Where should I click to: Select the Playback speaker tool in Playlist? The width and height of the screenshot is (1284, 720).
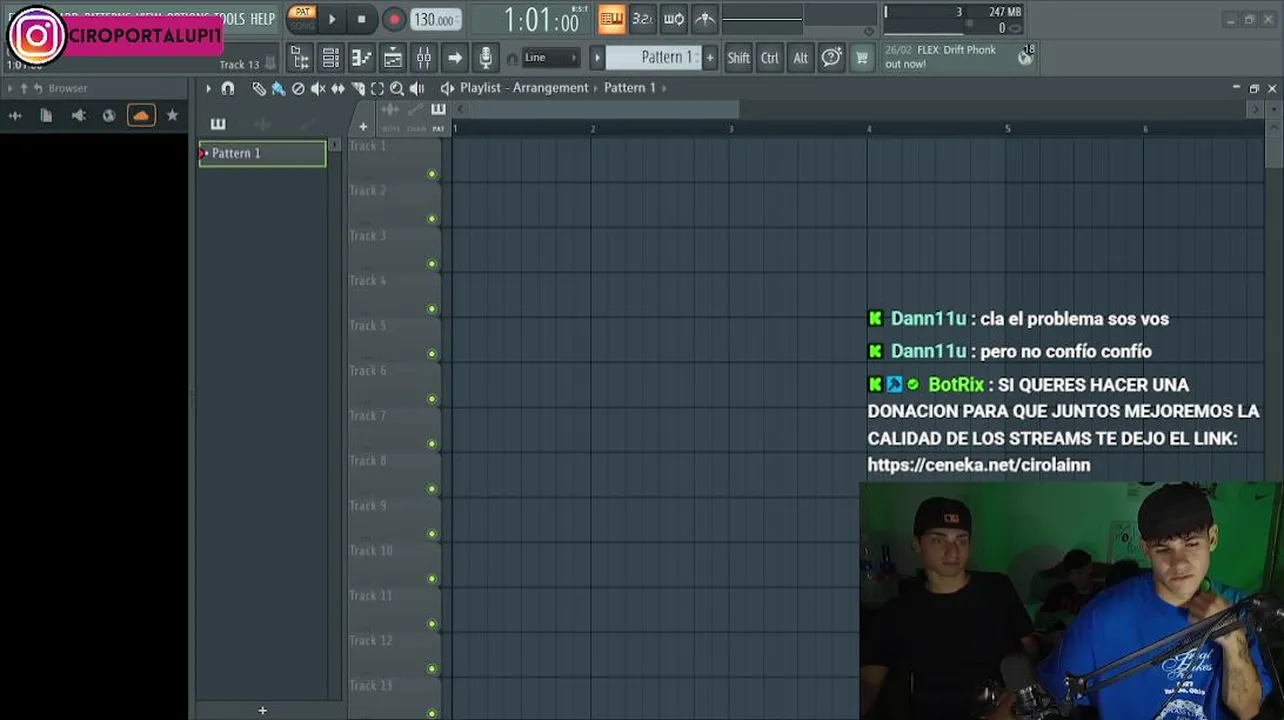coord(417,88)
